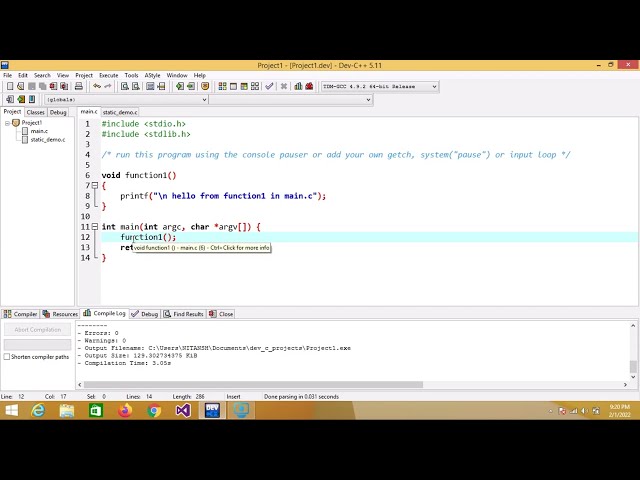
Task: Open the Execute menu
Action: click(x=109, y=76)
